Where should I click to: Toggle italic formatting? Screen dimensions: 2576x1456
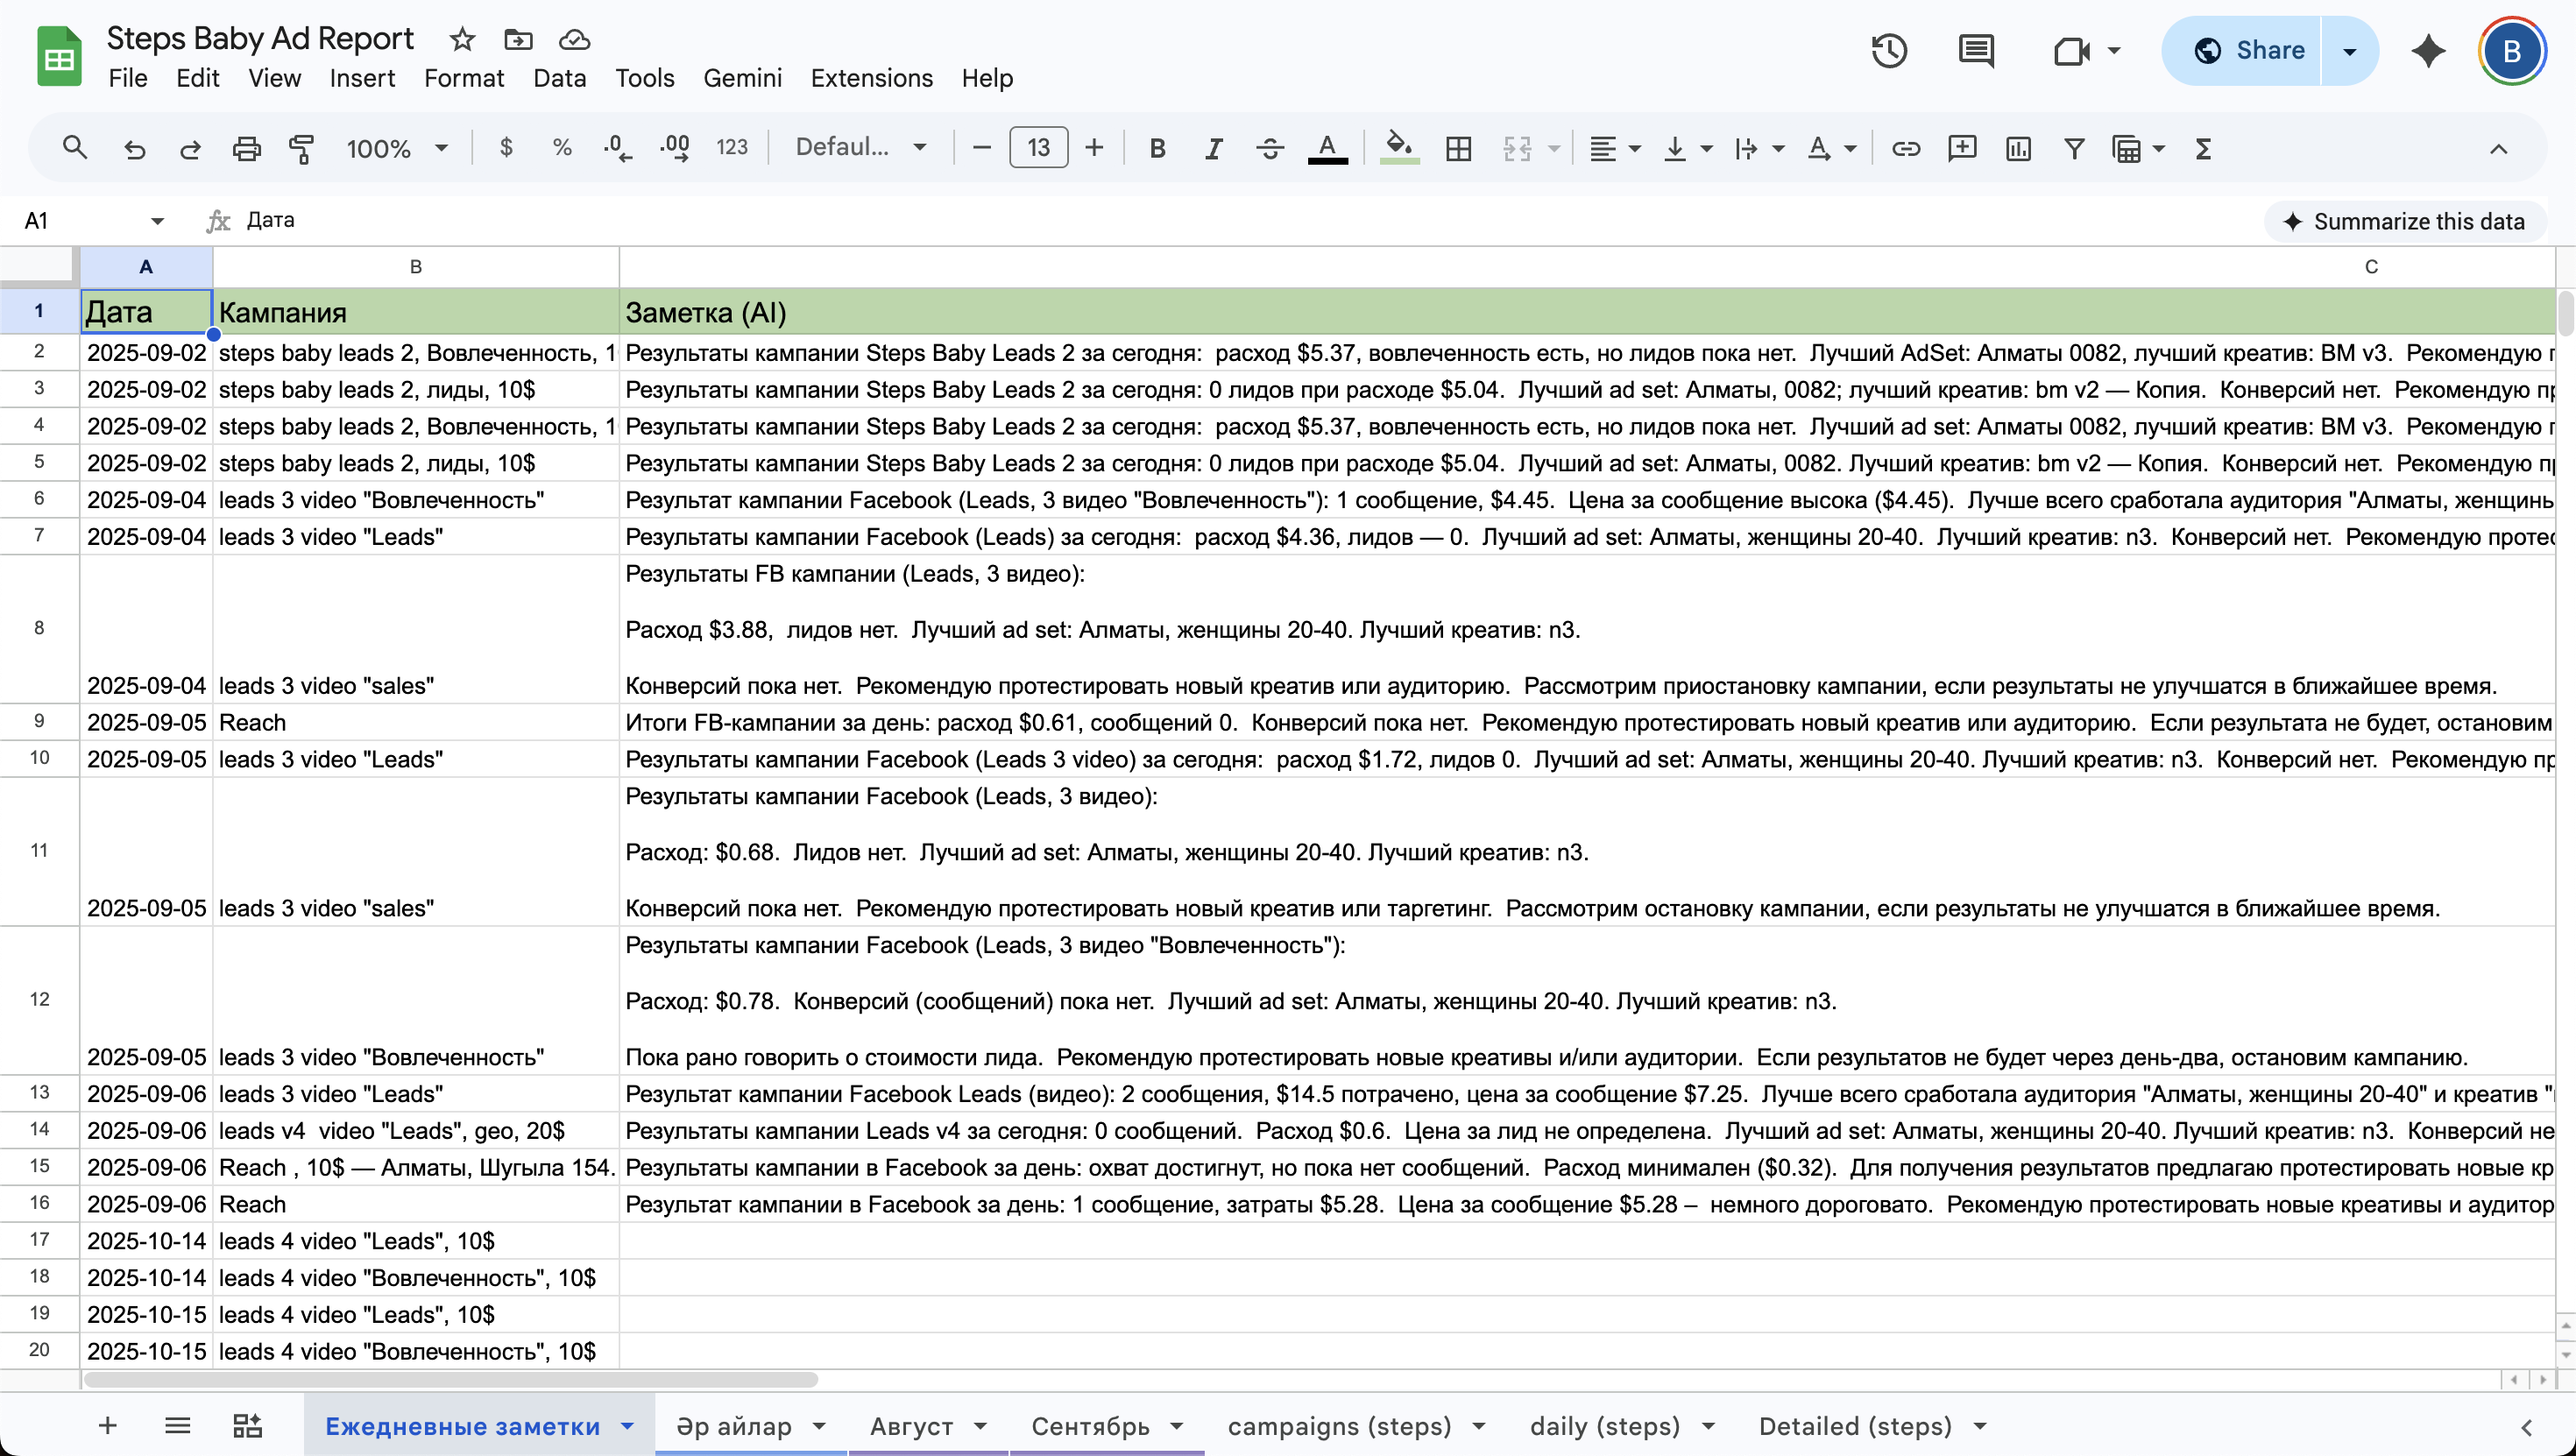[x=1213, y=149]
